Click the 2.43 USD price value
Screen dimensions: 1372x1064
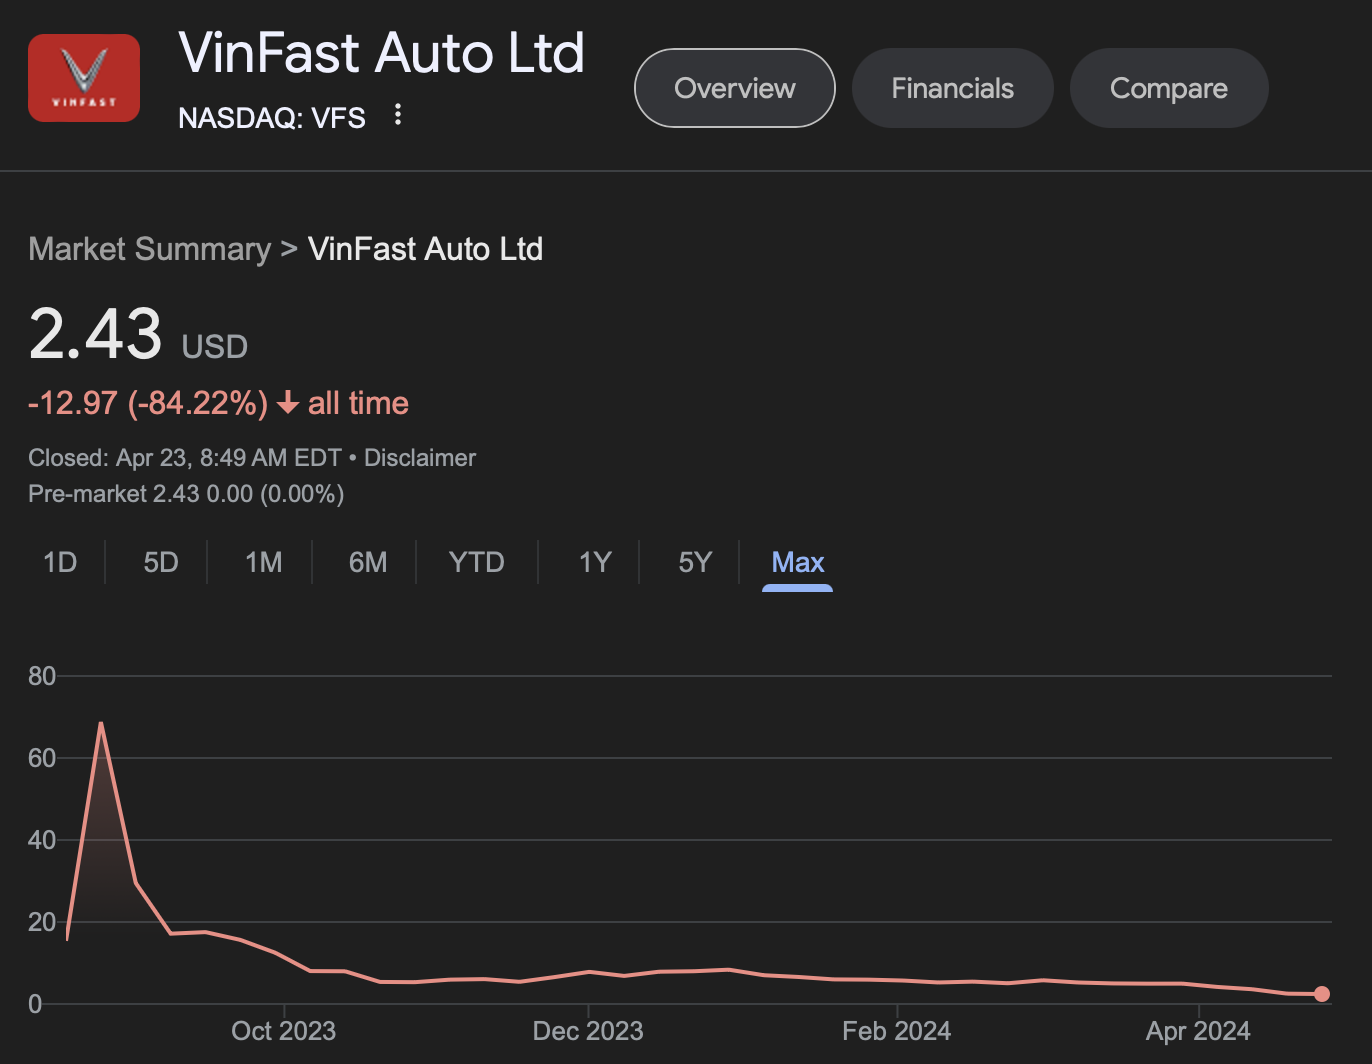click(138, 334)
